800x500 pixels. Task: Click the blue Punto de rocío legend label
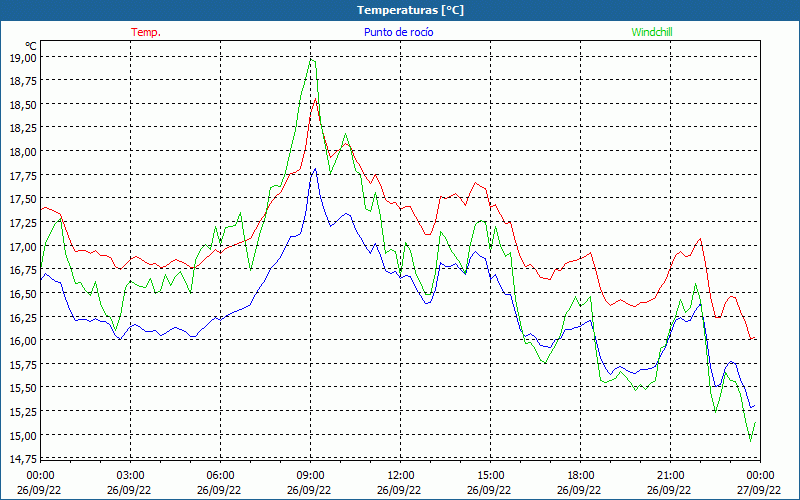pyautogui.click(x=398, y=32)
